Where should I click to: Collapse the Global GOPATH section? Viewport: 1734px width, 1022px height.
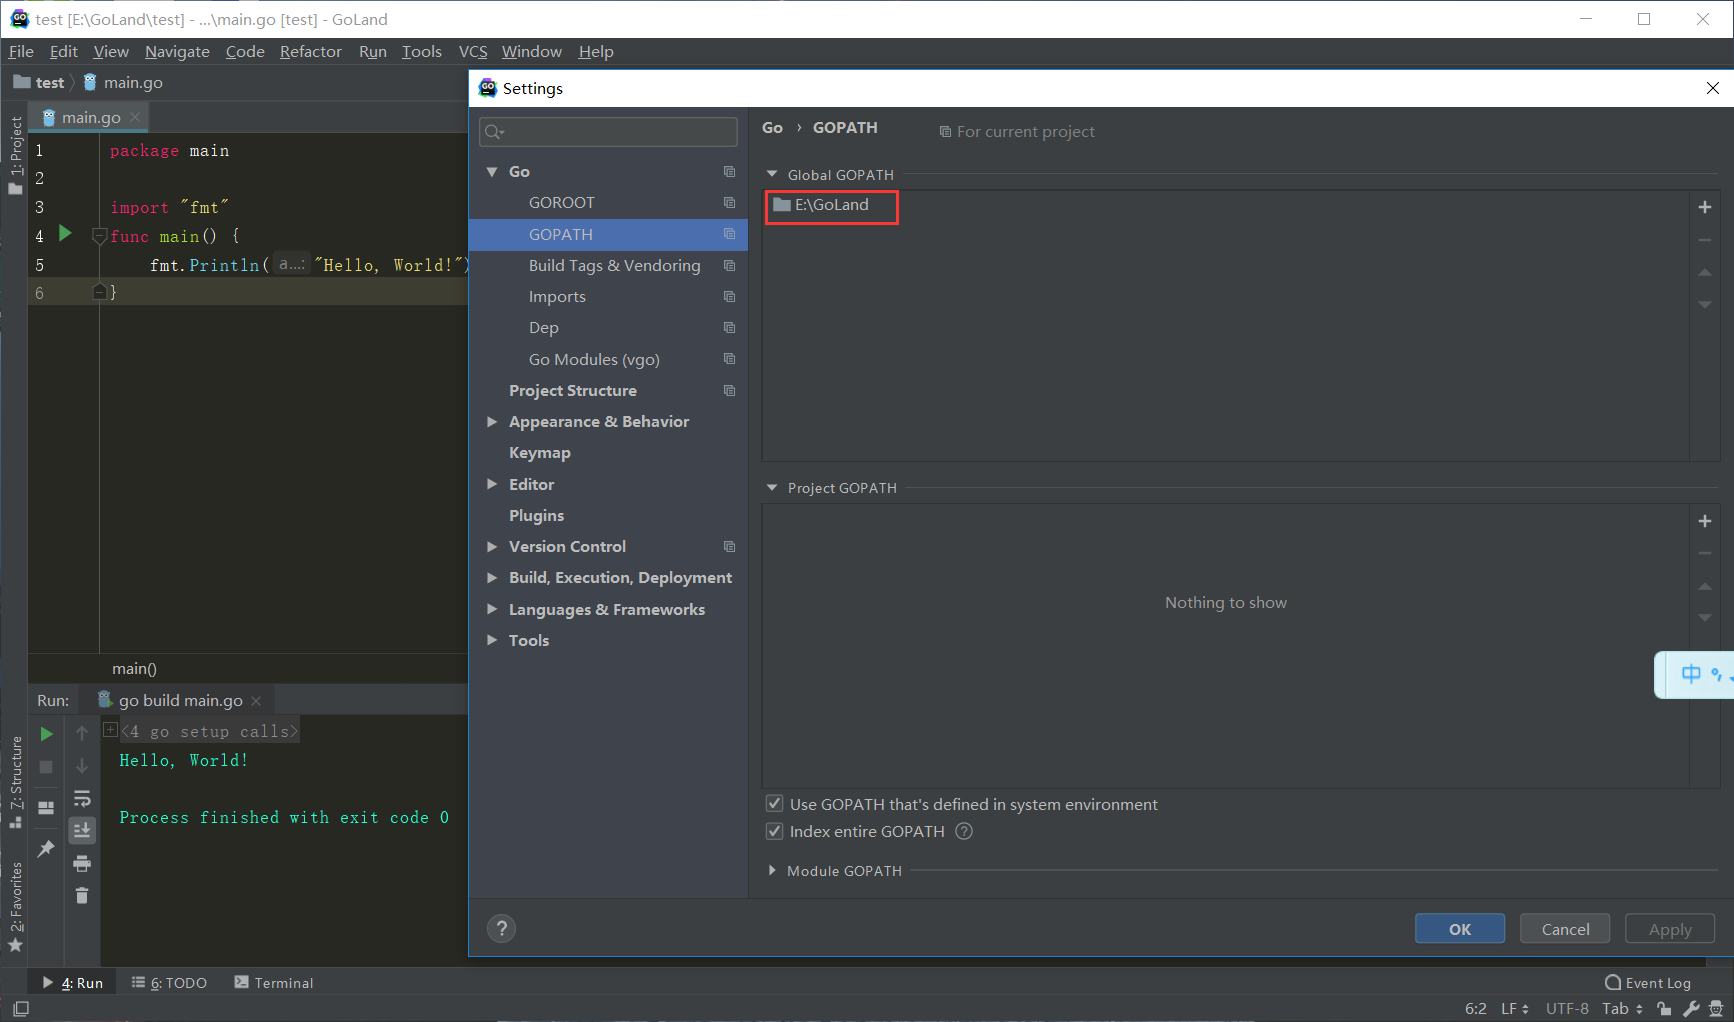[x=772, y=174]
